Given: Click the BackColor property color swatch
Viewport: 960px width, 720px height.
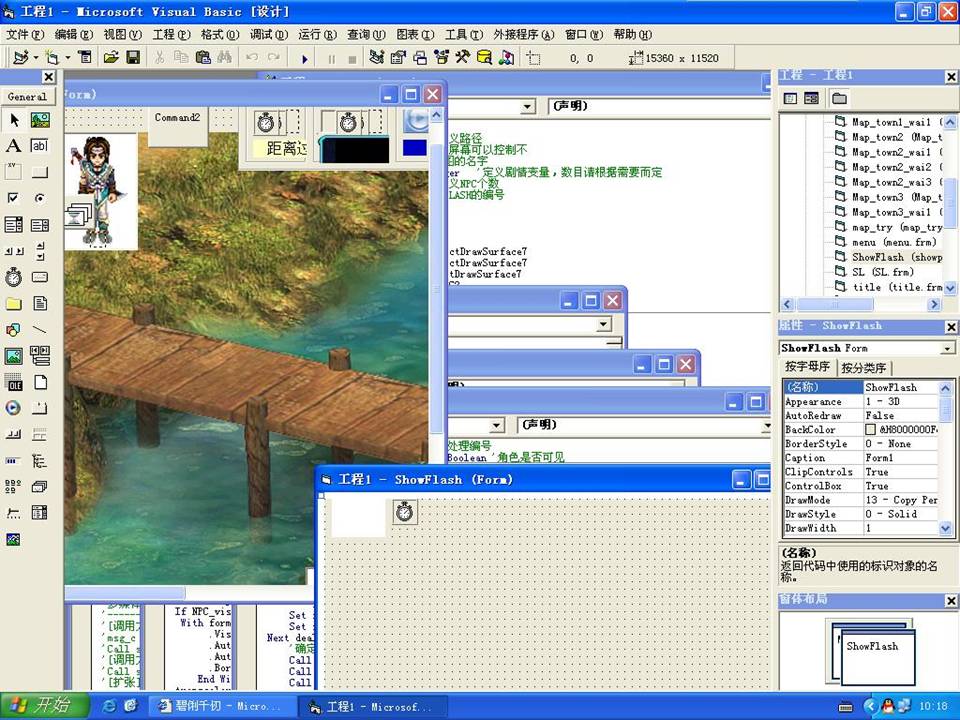Looking at the screenshot, I should click(871, 430).
